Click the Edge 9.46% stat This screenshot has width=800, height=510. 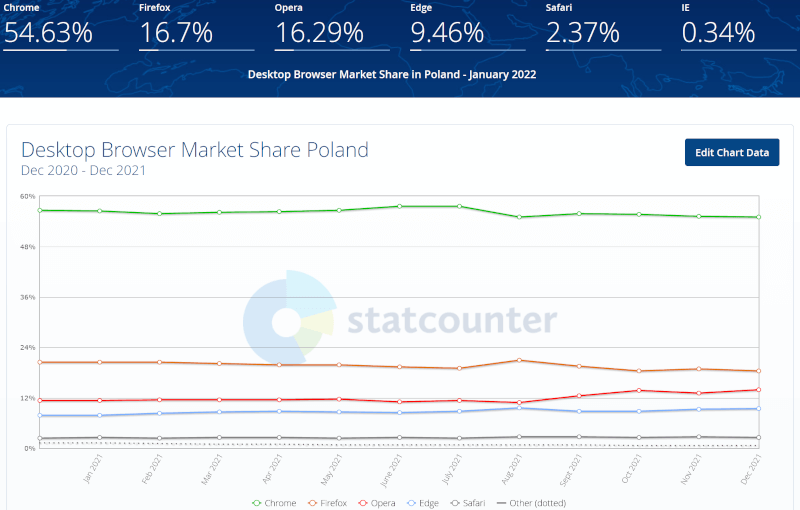click(447, 32)
